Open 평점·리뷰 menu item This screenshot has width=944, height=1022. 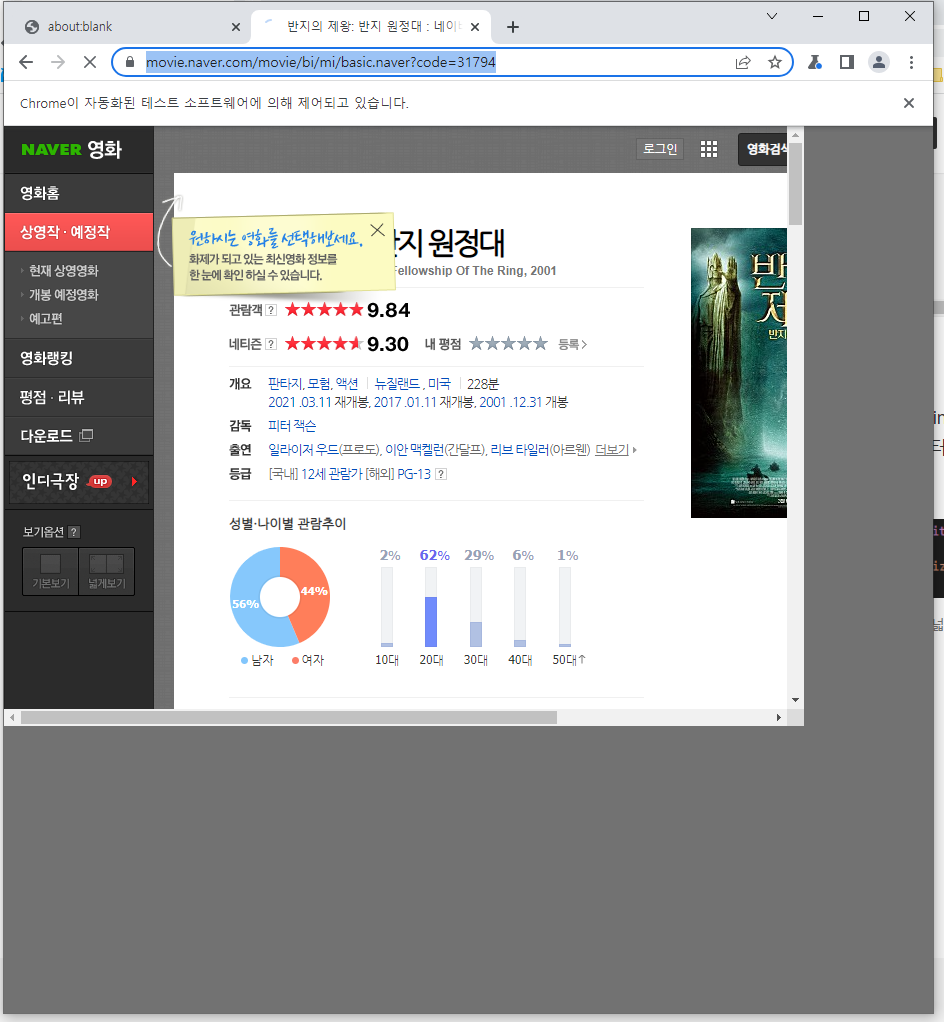pos(79,397)
